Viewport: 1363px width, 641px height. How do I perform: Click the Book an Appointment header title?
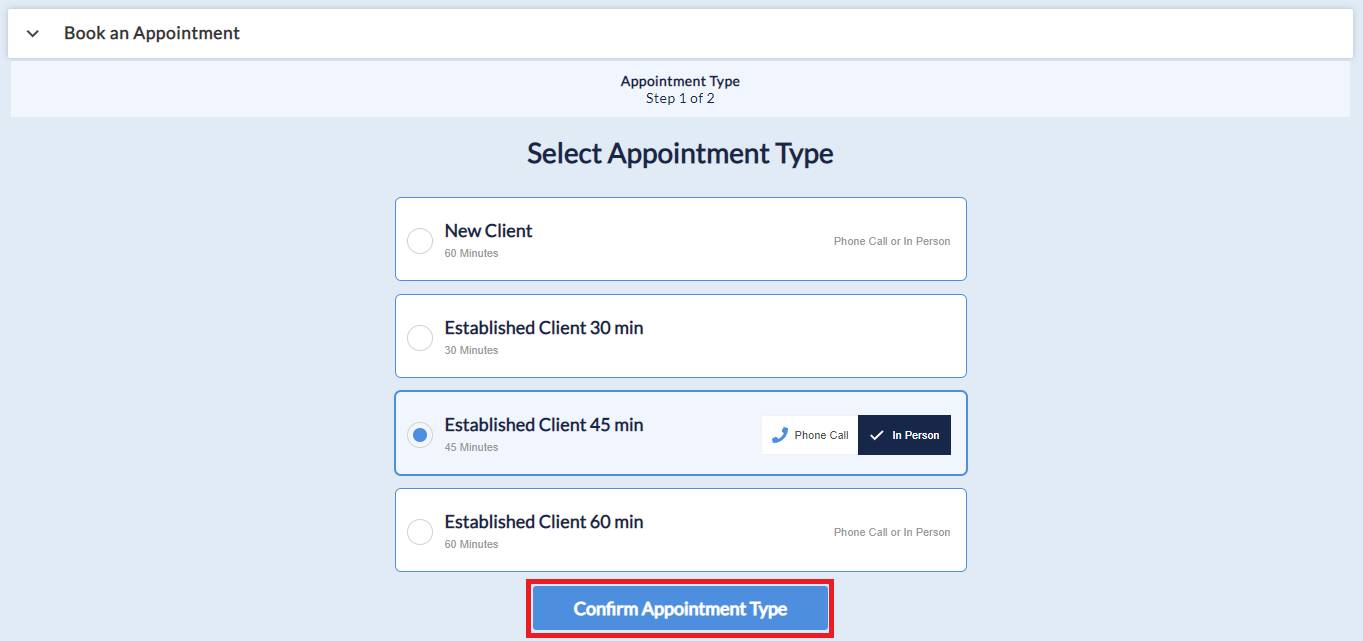point(152,33)
